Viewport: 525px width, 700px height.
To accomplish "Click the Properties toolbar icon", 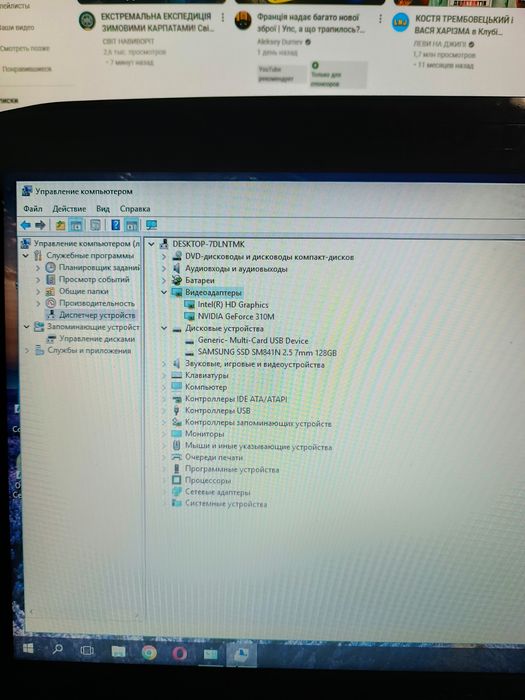I will 95,225.
